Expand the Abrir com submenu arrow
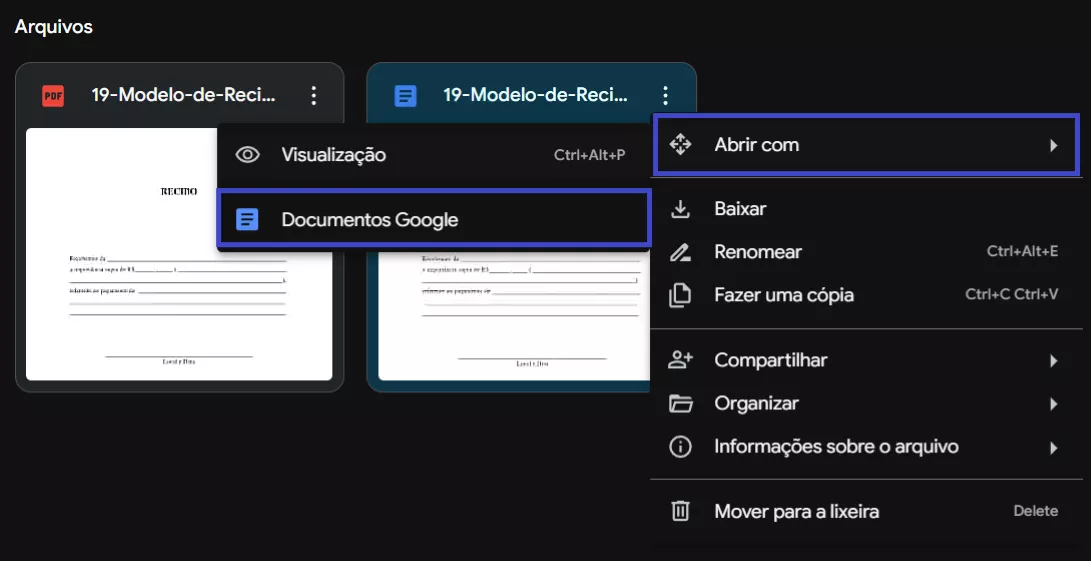 pos(1053,145)
